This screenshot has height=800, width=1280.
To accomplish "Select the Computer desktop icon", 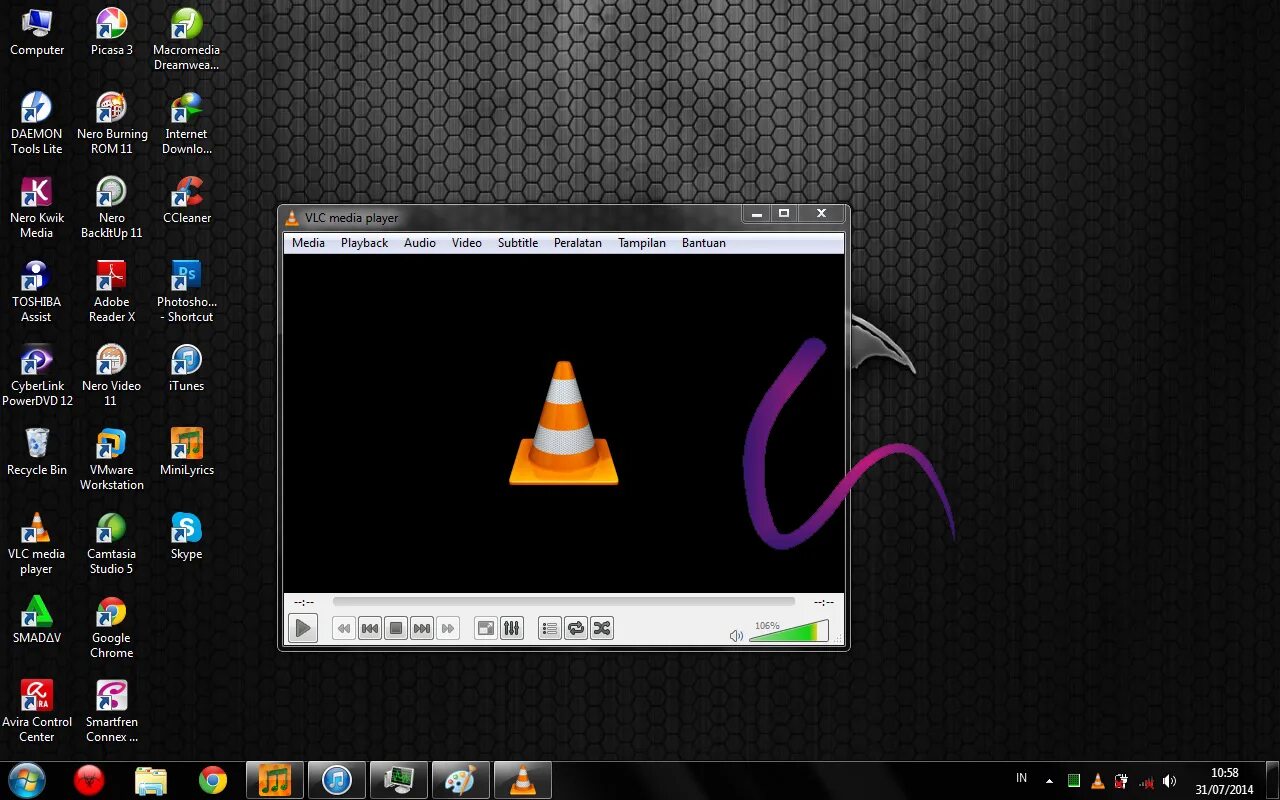I will click(x=37, y=33).
